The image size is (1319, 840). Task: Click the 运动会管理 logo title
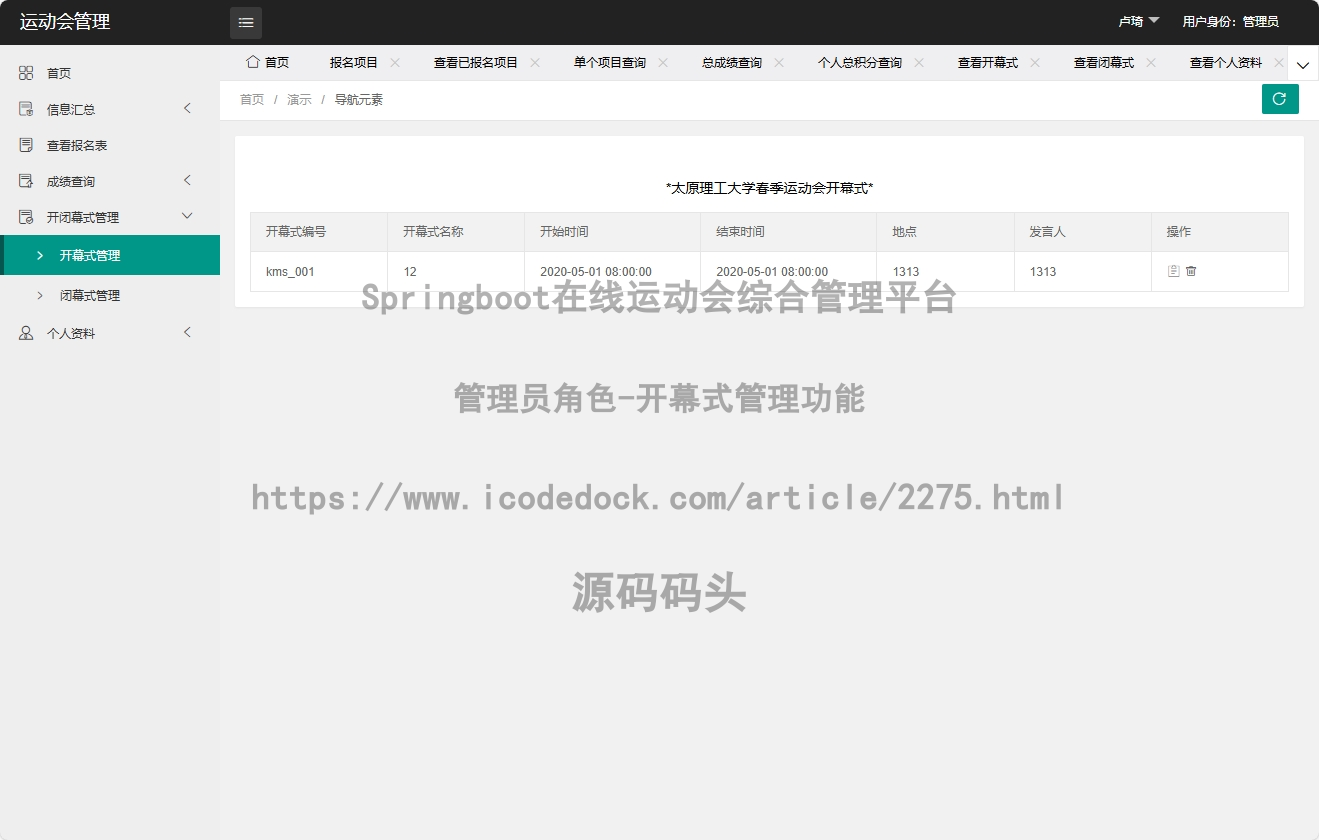click(x=65, y=22)
